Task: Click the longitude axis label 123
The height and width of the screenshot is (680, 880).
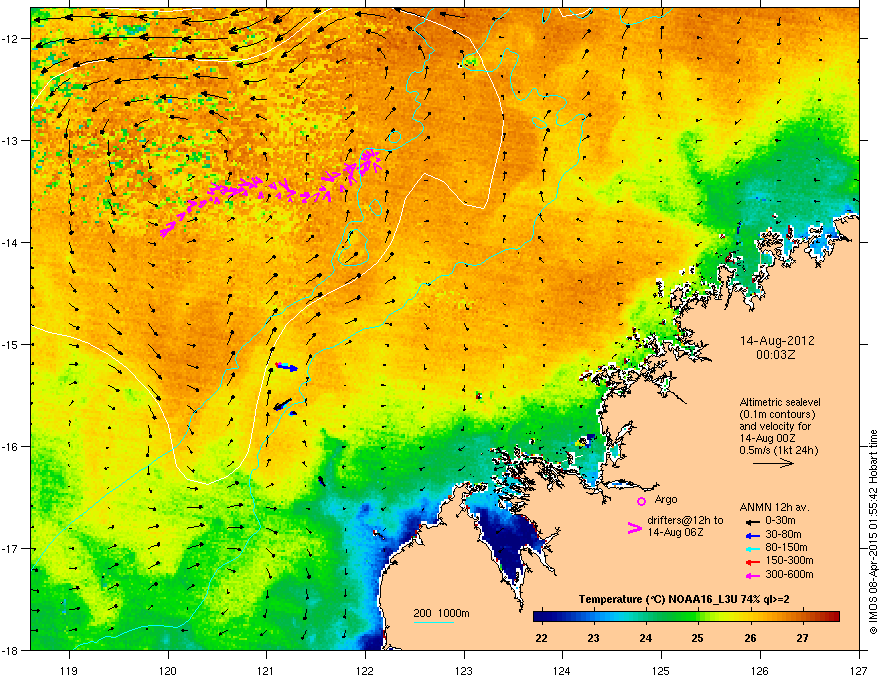Action: 464,670
